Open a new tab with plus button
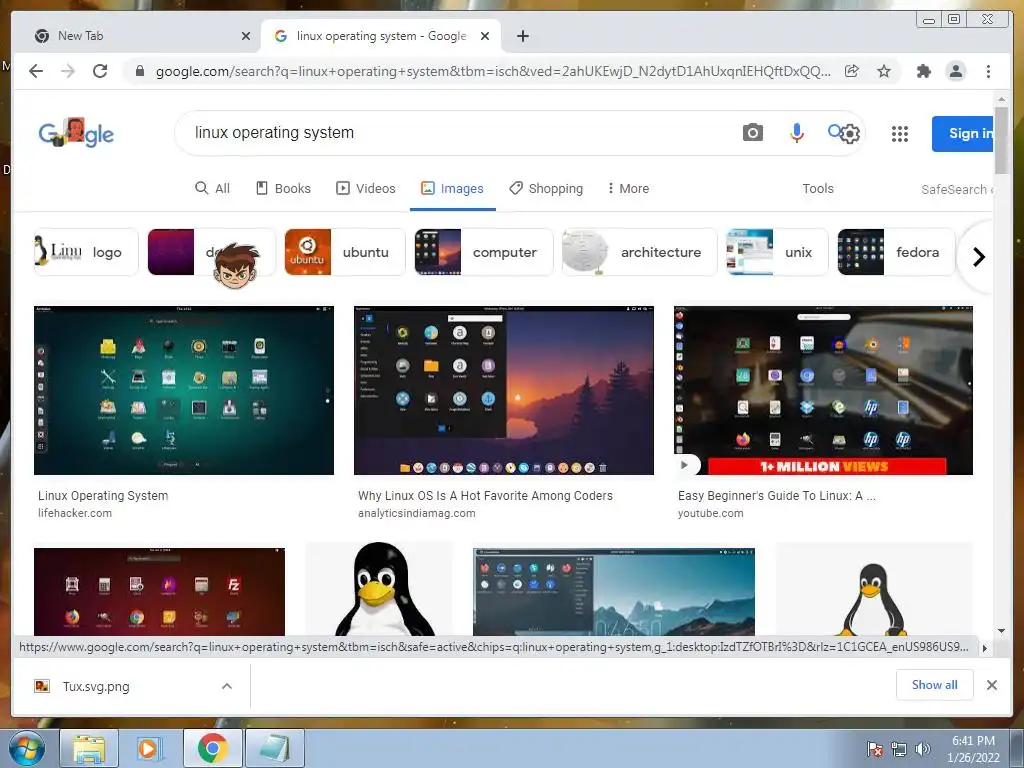 pyautogui.click(x=522, y=36)
